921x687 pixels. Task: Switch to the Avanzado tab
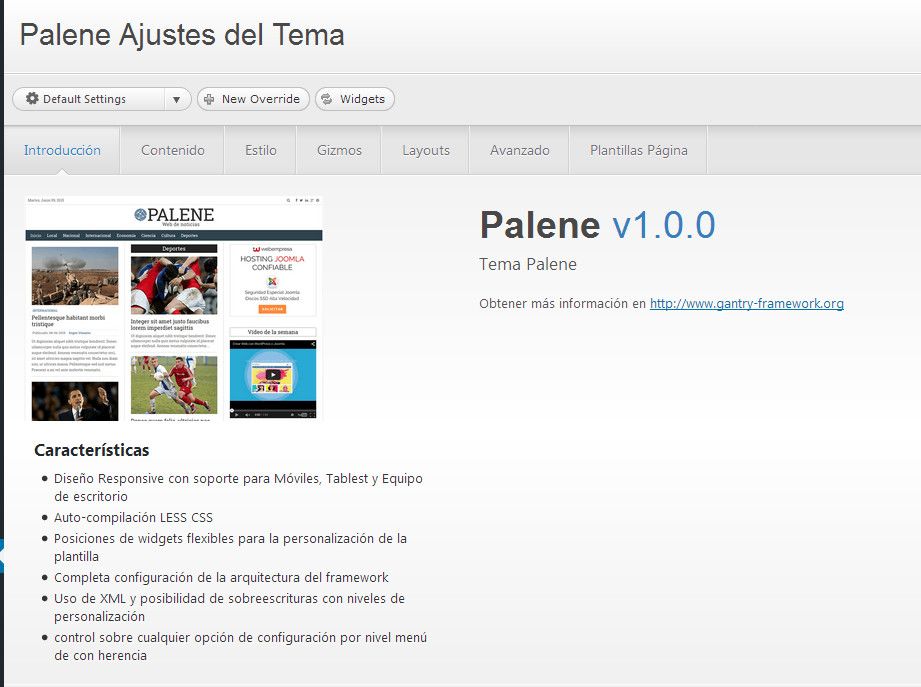click(x=520, y=150)
